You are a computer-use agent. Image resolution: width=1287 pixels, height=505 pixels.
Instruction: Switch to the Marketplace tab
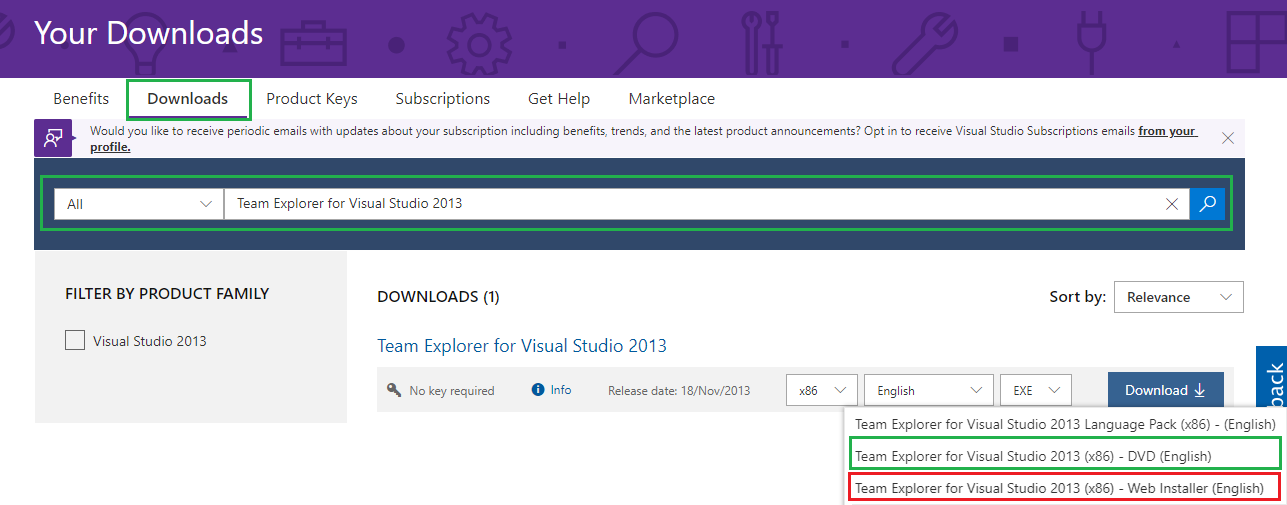[672, 99]
